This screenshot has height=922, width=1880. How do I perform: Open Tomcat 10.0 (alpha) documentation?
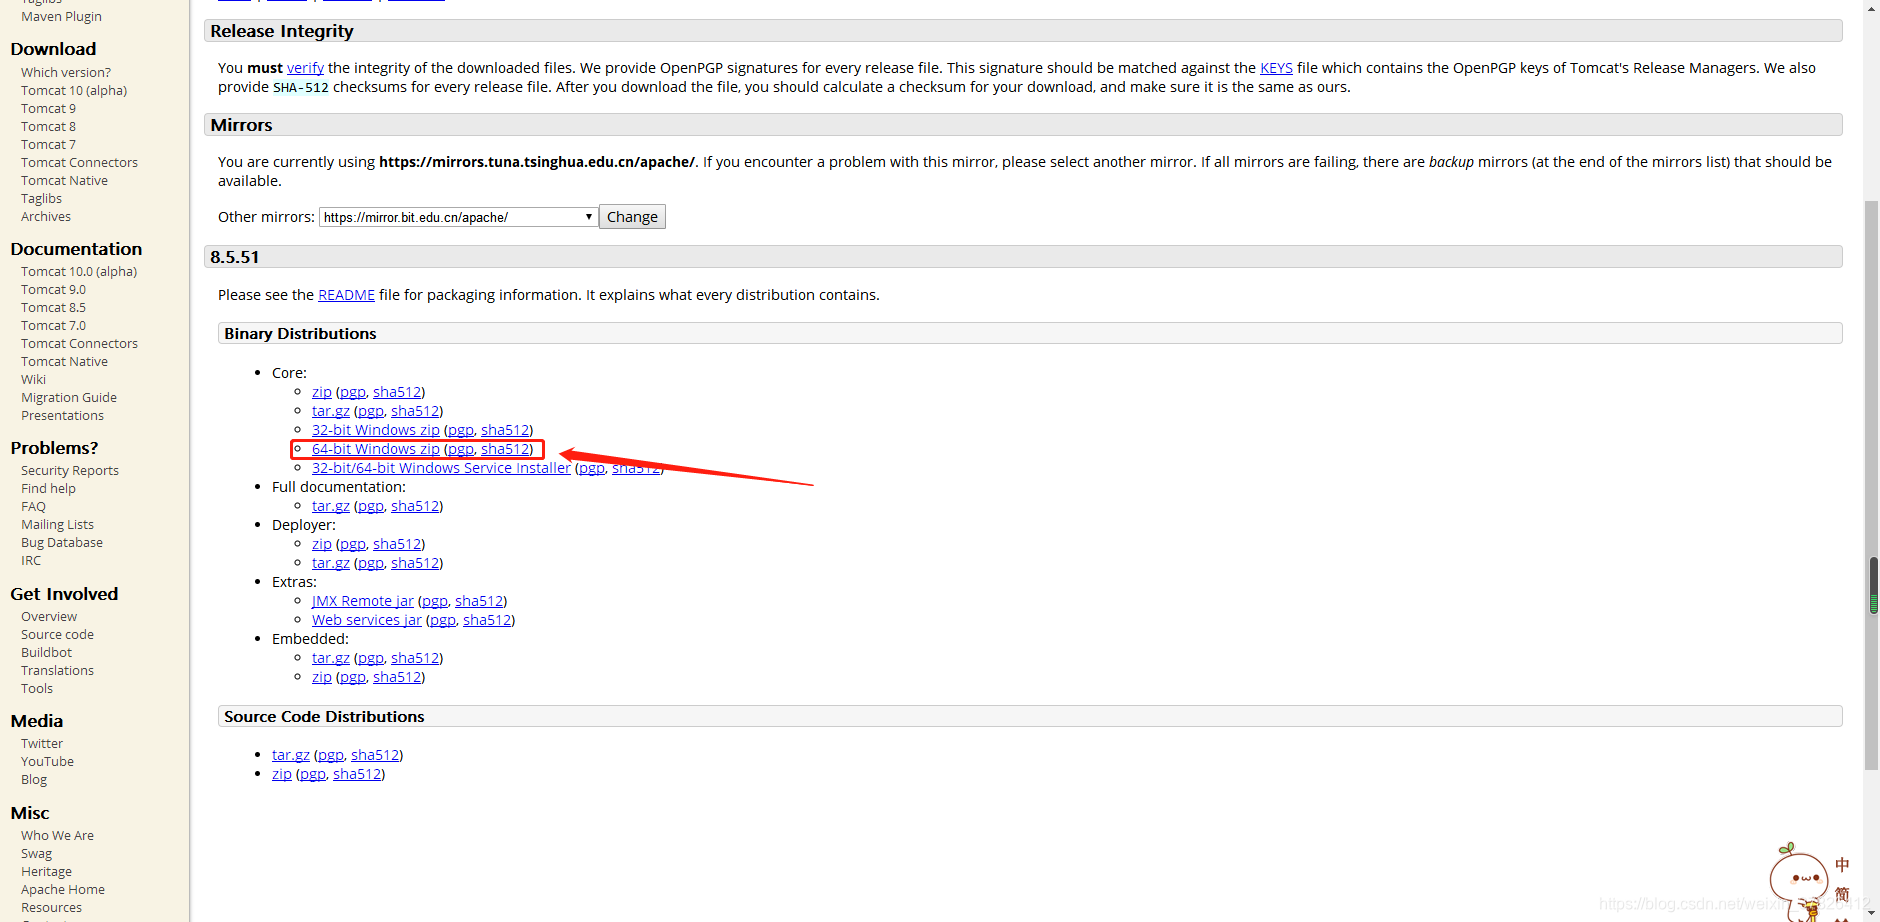[x=79, y=271]
